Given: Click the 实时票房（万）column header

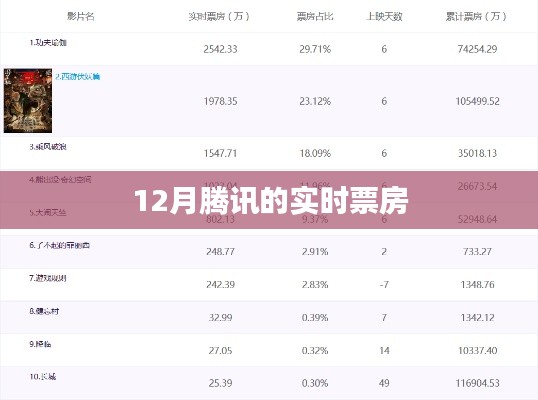Looking at the screenshot, I should click(x=219, y=16).
